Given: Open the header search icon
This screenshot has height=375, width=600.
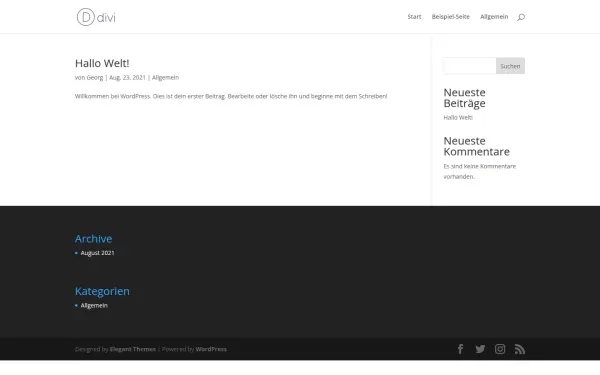Looking at the screenshot, I should click(x=521, y=17).
